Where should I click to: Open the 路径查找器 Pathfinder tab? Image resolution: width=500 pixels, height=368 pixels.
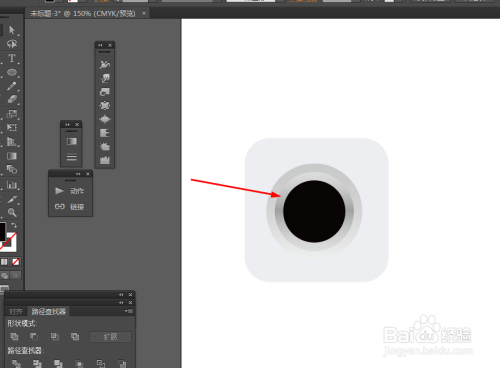click(x=49, y=311)
